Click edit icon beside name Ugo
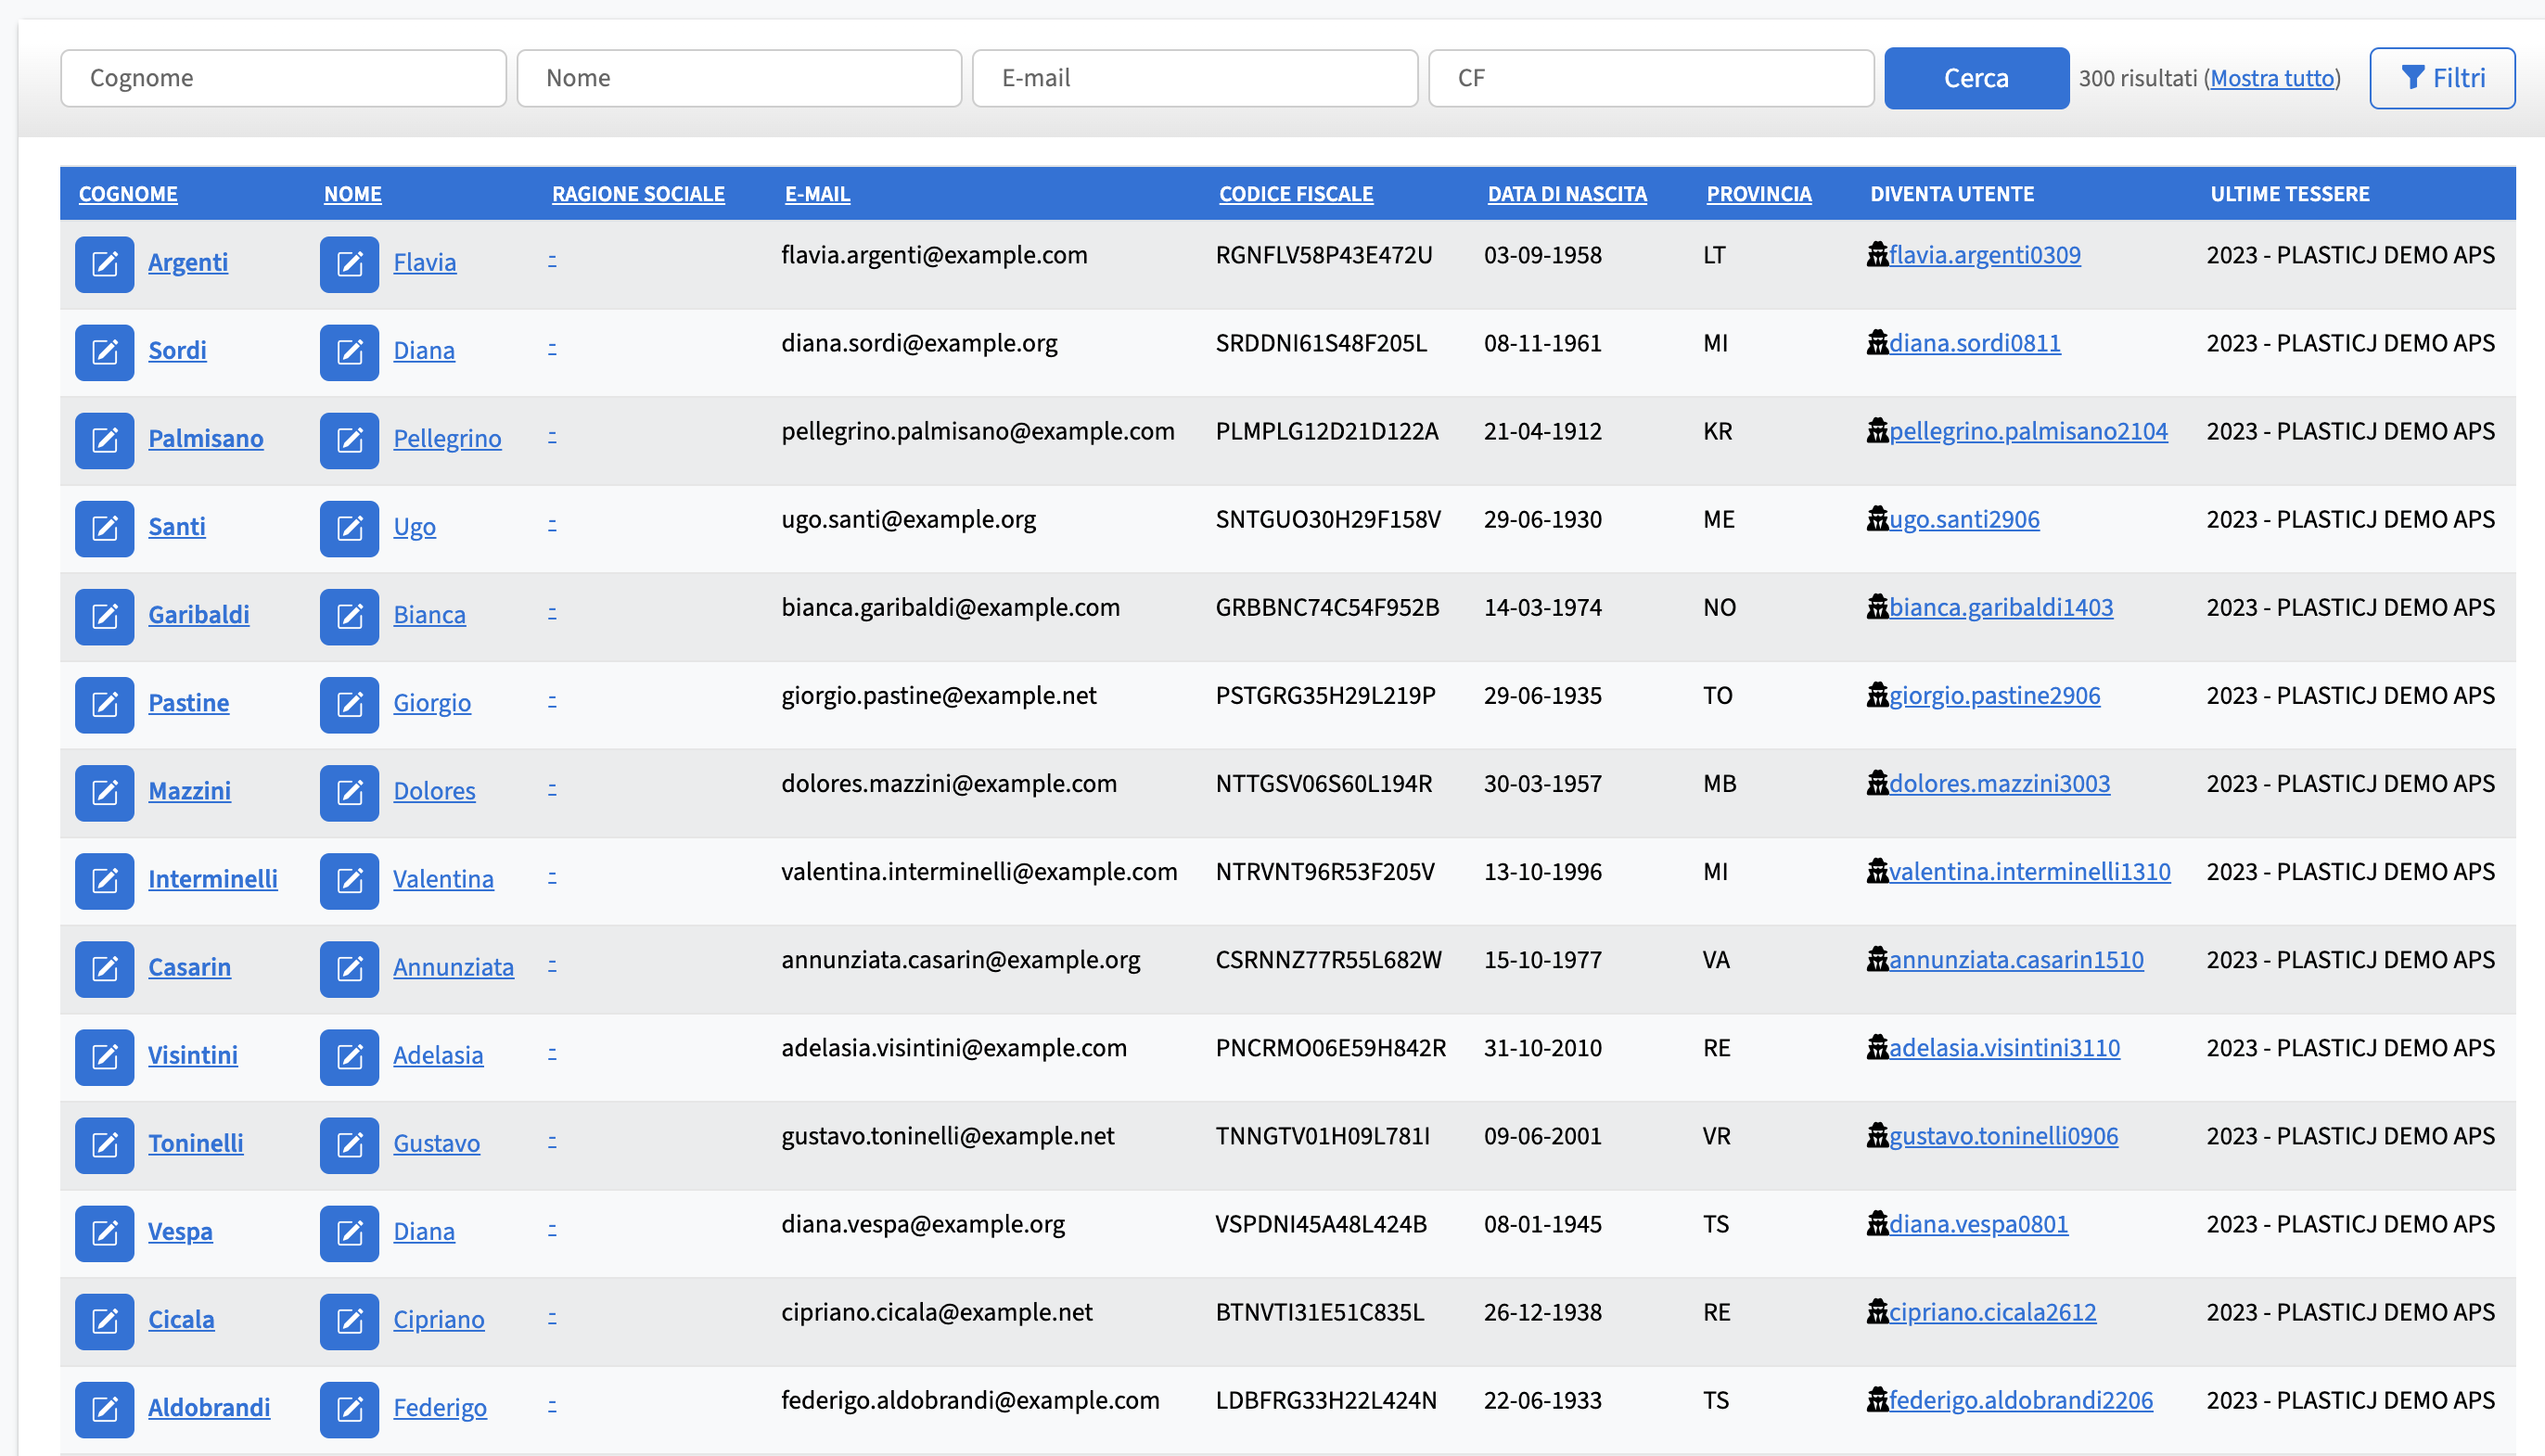The image size is (2545, 1456). [350, 528]
